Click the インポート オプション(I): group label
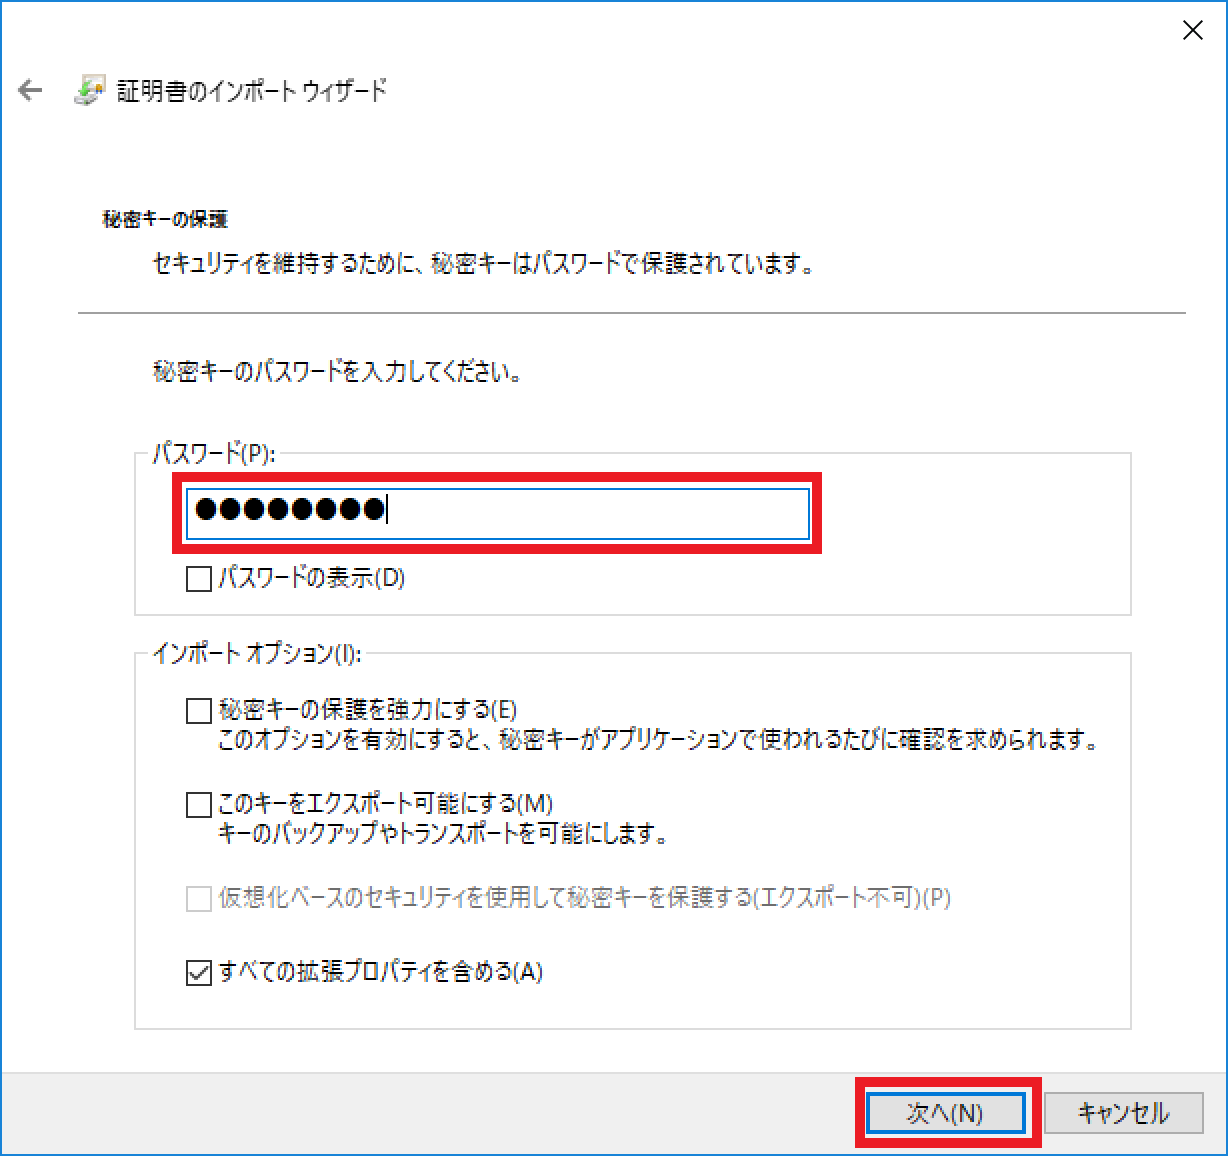Screen dimensions: 1228x1156 [256, 653]
